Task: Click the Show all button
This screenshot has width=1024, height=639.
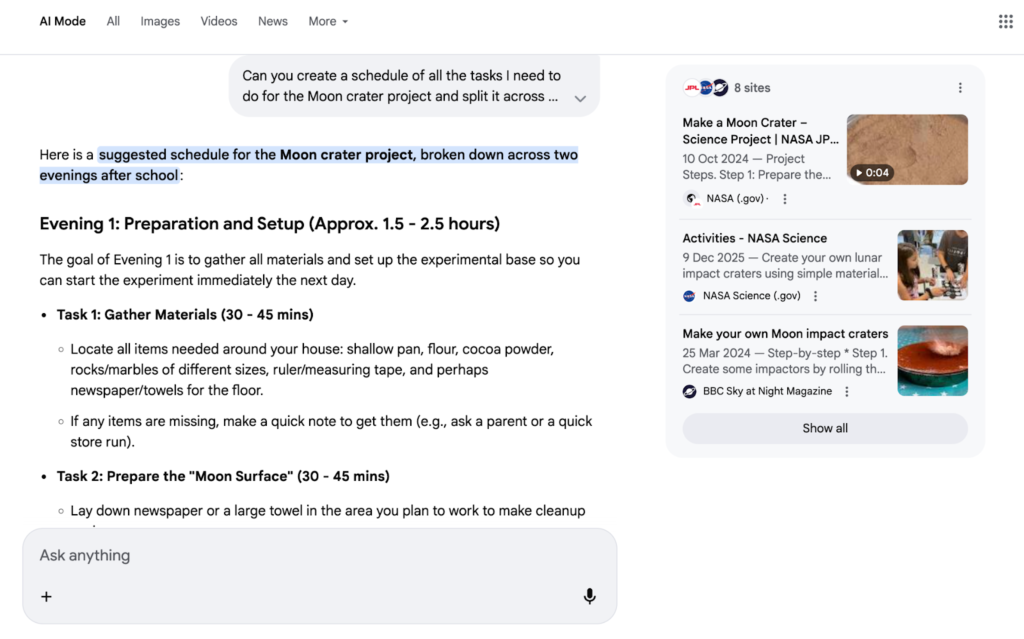Action: click(824, 428)
